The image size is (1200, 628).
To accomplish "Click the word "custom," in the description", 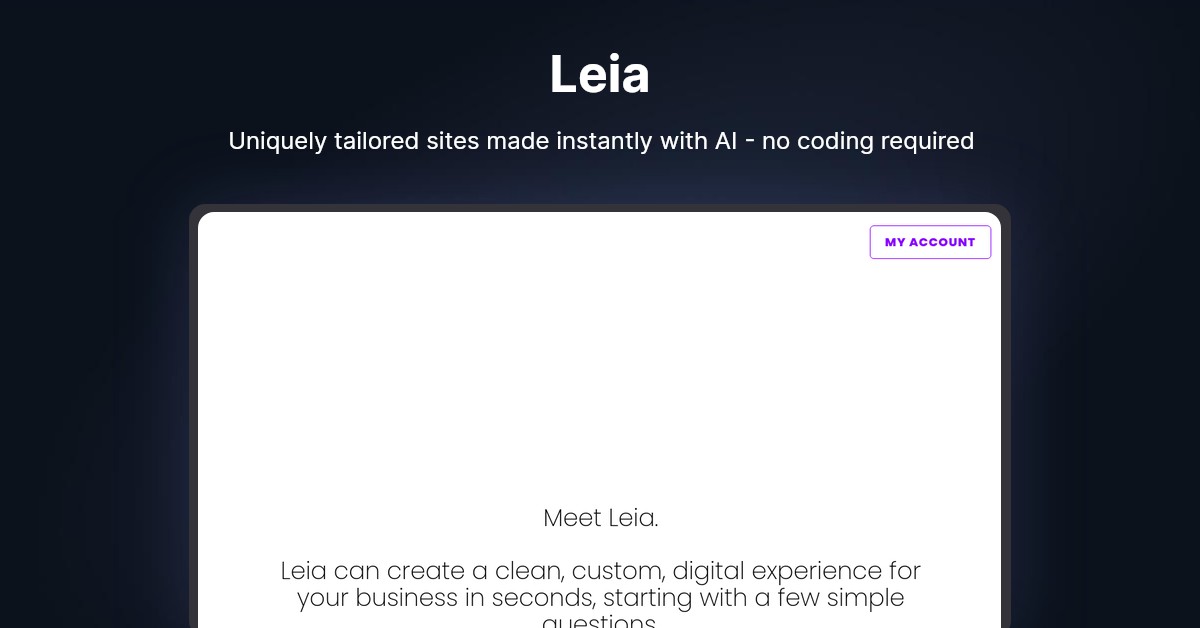I will 617,571.
